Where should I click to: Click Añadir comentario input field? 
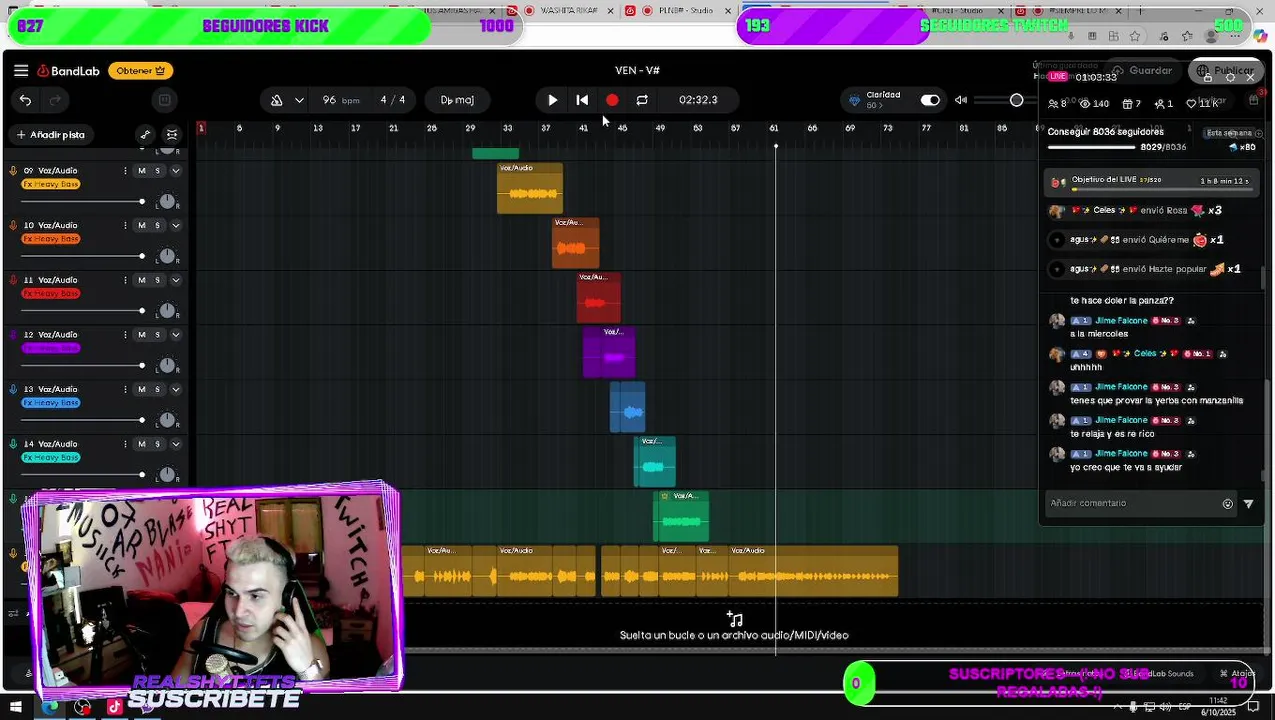click(1130, 504)
